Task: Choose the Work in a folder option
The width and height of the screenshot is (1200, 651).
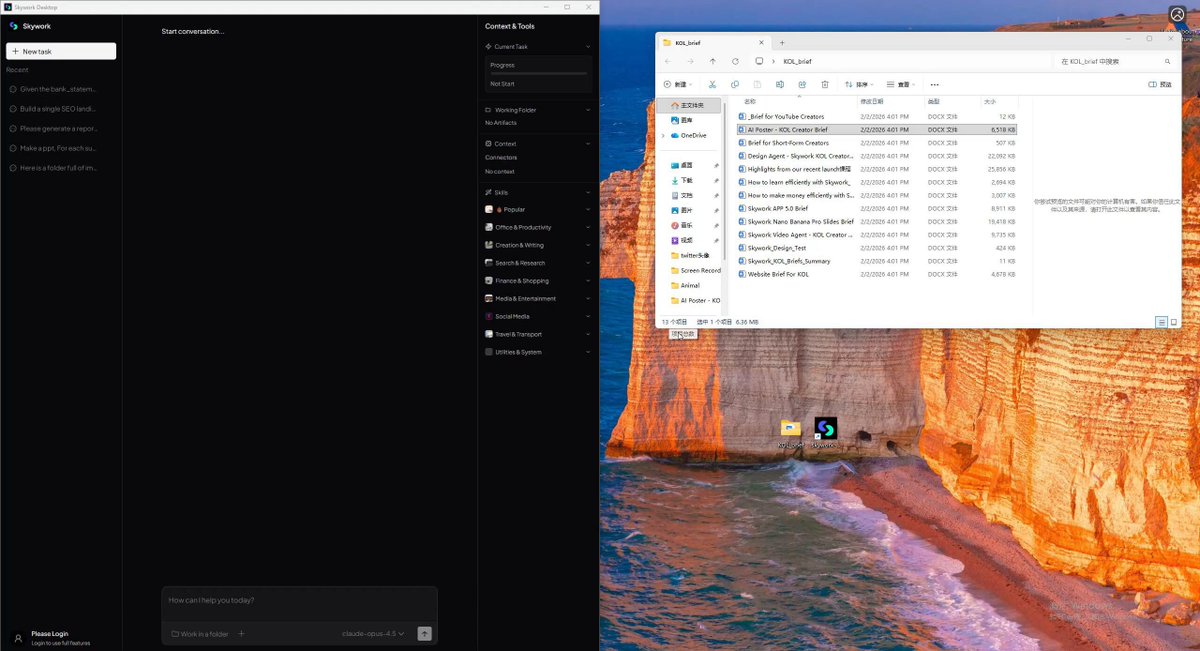Action: pyautogui.click(x=200, y=634)
